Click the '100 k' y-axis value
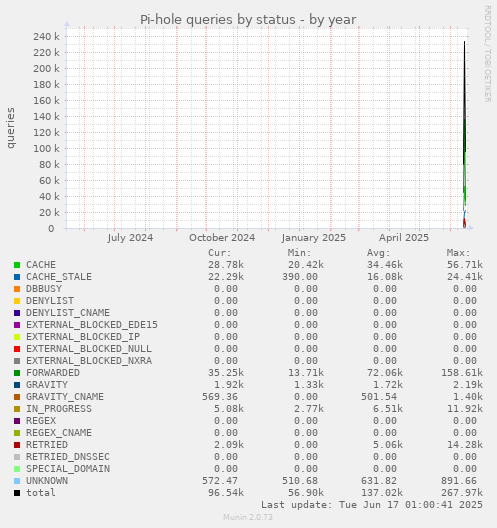The height and width of the screenshot is (528, 497). pyautogui.click(x=46, y=148)
